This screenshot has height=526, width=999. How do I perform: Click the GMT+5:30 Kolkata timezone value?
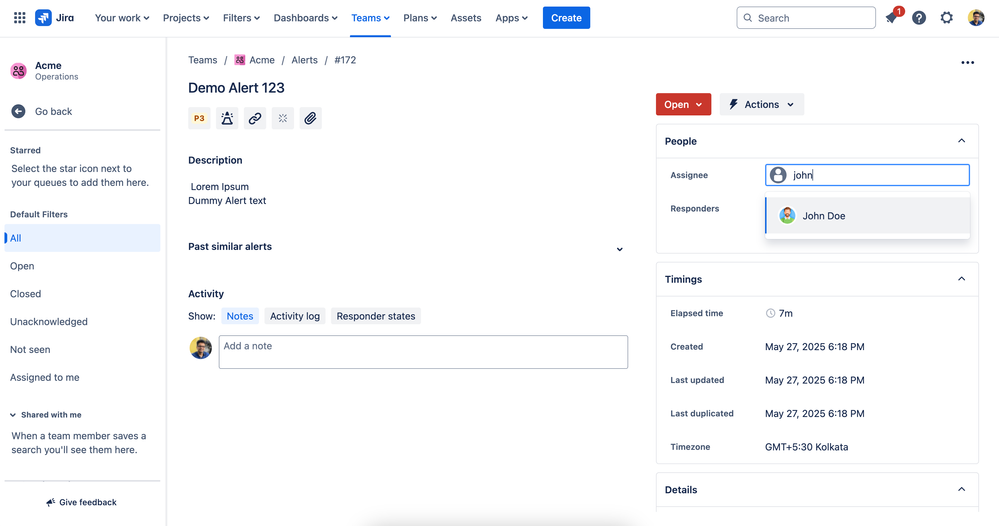click(807, 447)
